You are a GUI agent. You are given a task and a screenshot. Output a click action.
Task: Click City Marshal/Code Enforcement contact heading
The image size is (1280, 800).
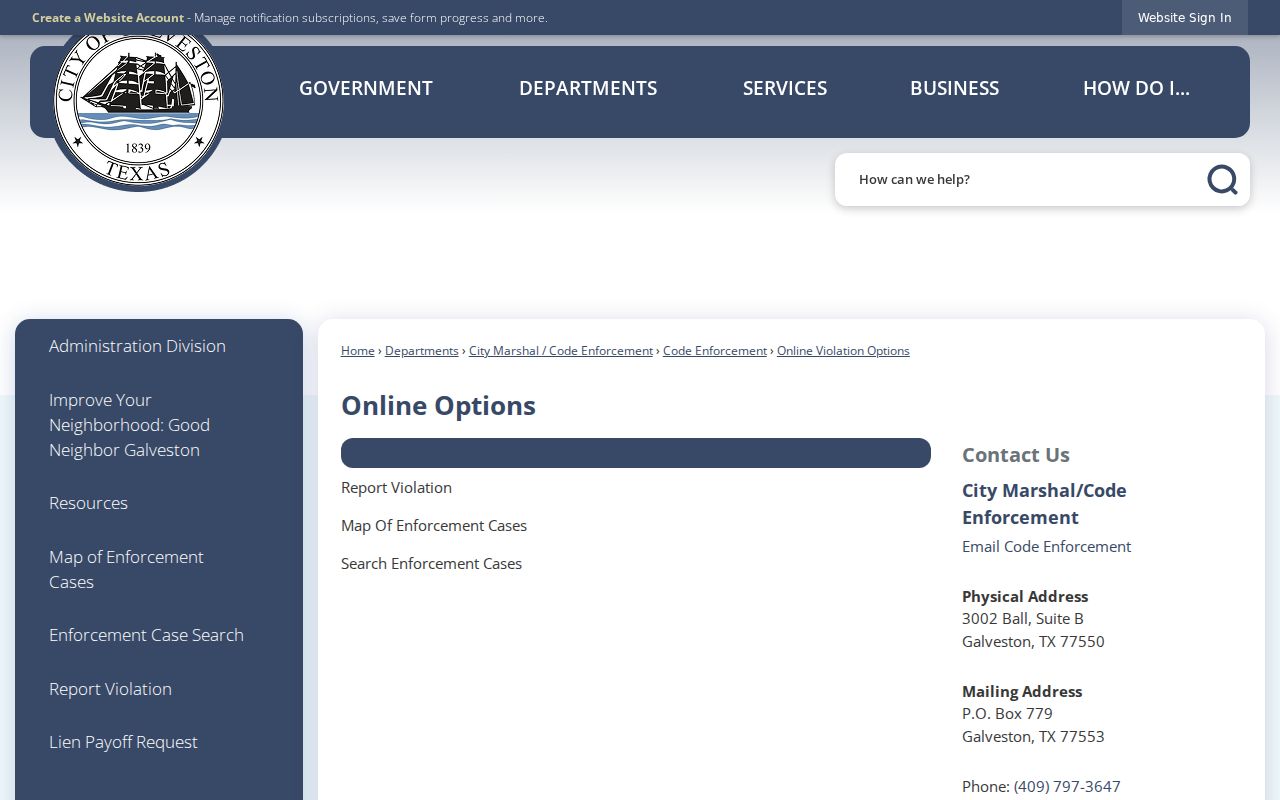click(x=1044, y=504)
